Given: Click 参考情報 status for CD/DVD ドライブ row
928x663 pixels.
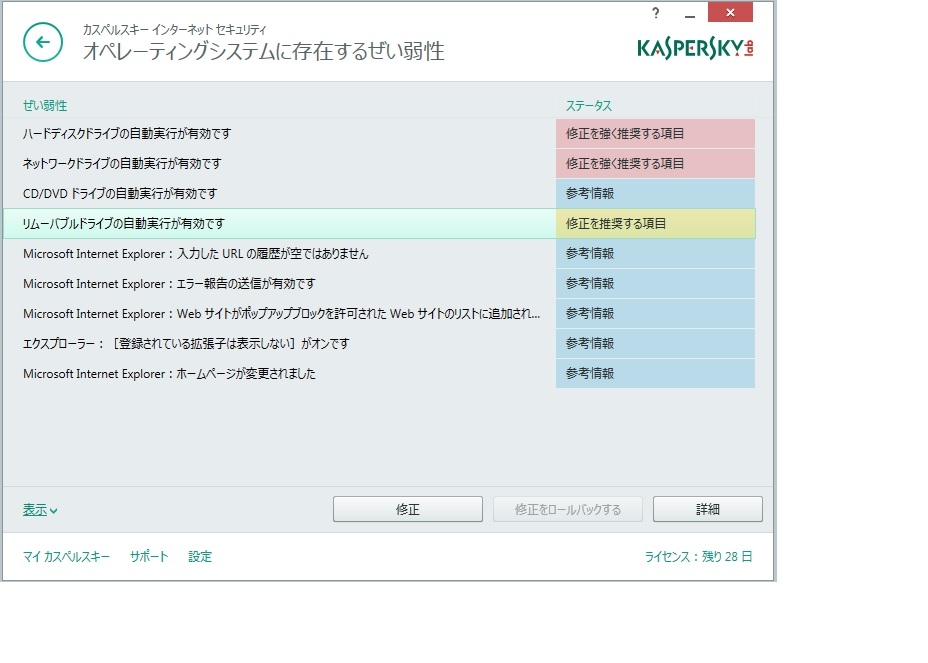Looking at the screenshot, I should click(655, 194).
